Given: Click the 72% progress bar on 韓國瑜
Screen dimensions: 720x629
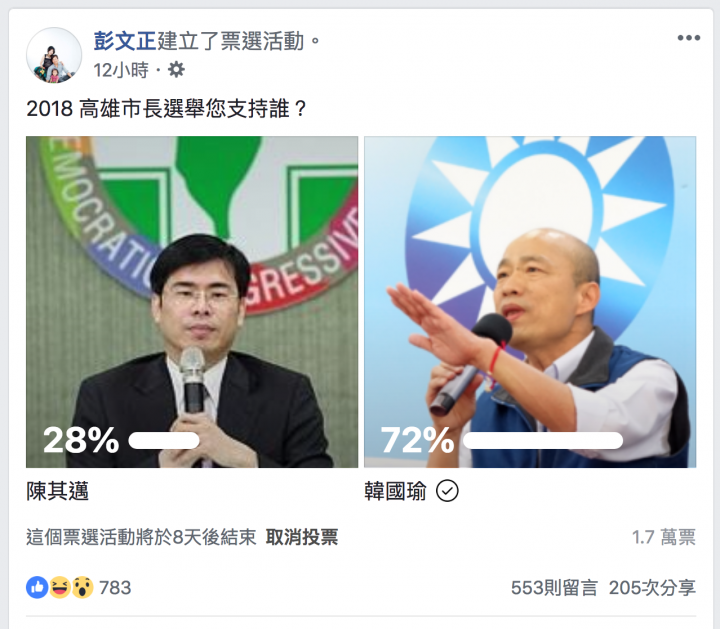Looking at the screenshot, I should (x=543, y=441).
